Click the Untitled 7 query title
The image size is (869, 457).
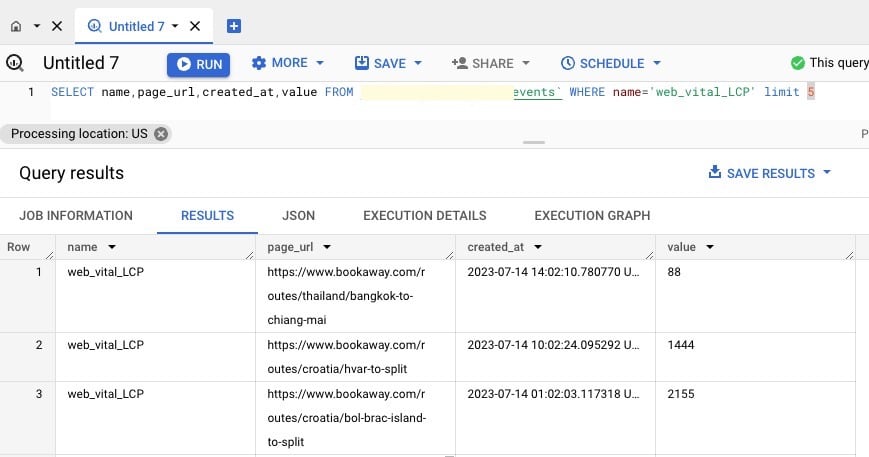[x=81, y=63]
